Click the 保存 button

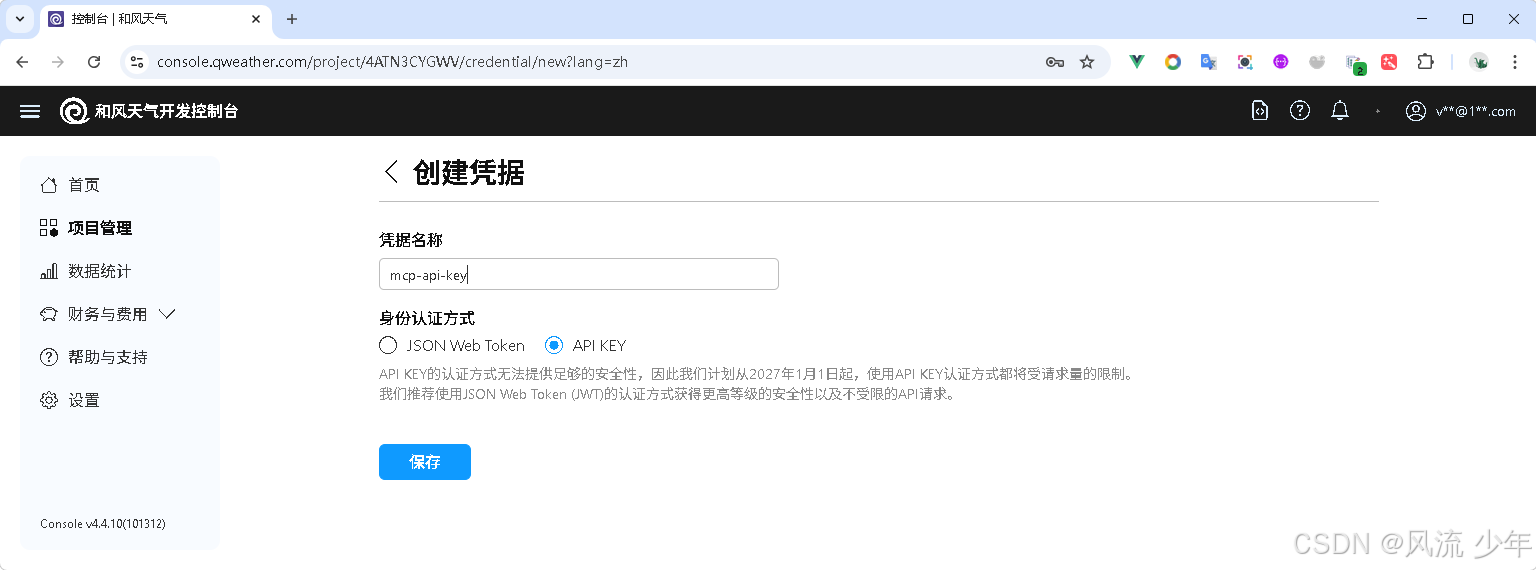[x=425, y=462]
